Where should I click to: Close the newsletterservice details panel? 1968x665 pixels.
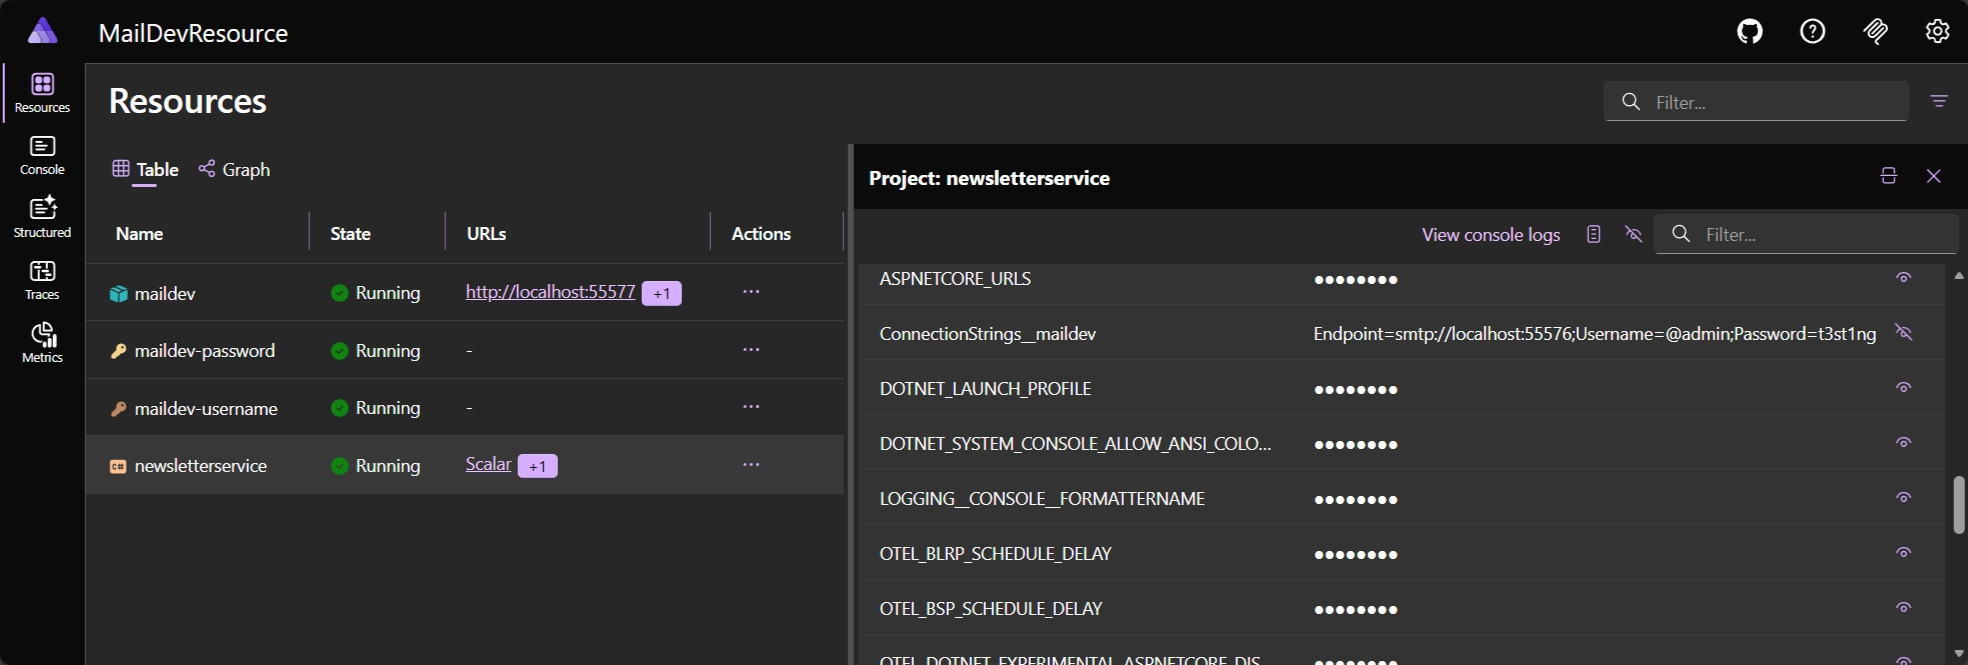pyautogui.click(x=1934, y=176)
